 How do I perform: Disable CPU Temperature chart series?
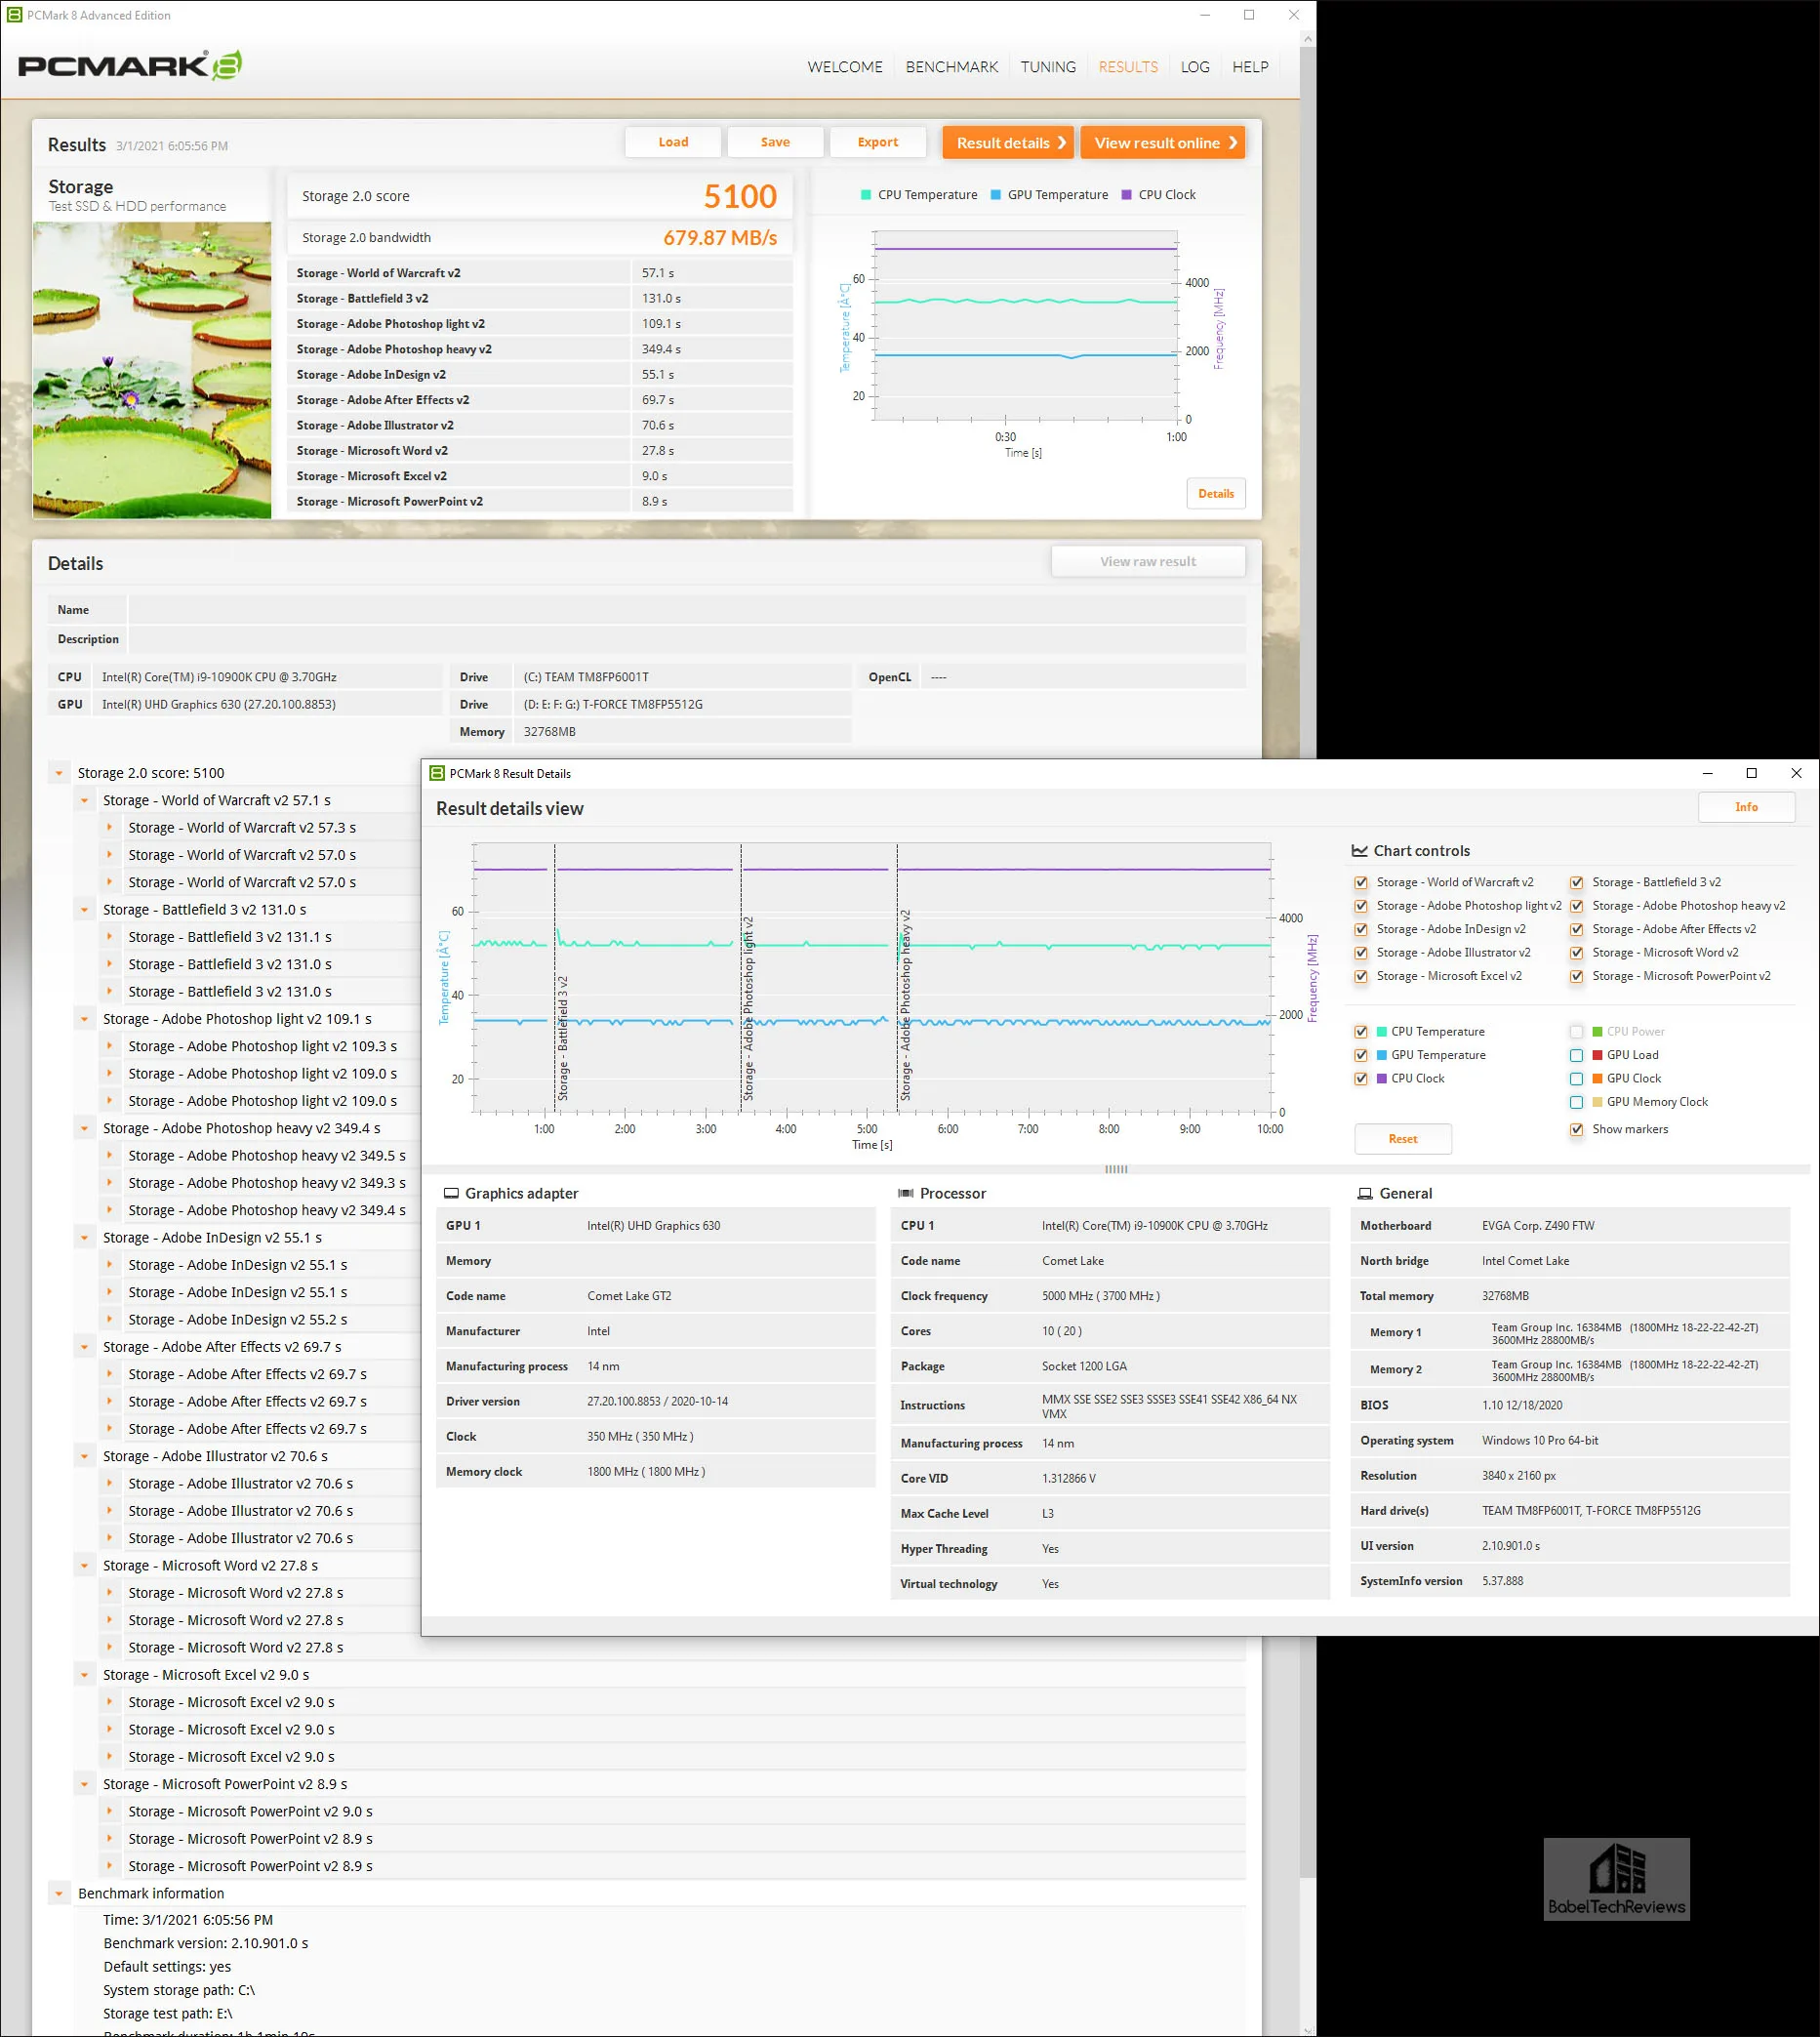point(1360,1031)
